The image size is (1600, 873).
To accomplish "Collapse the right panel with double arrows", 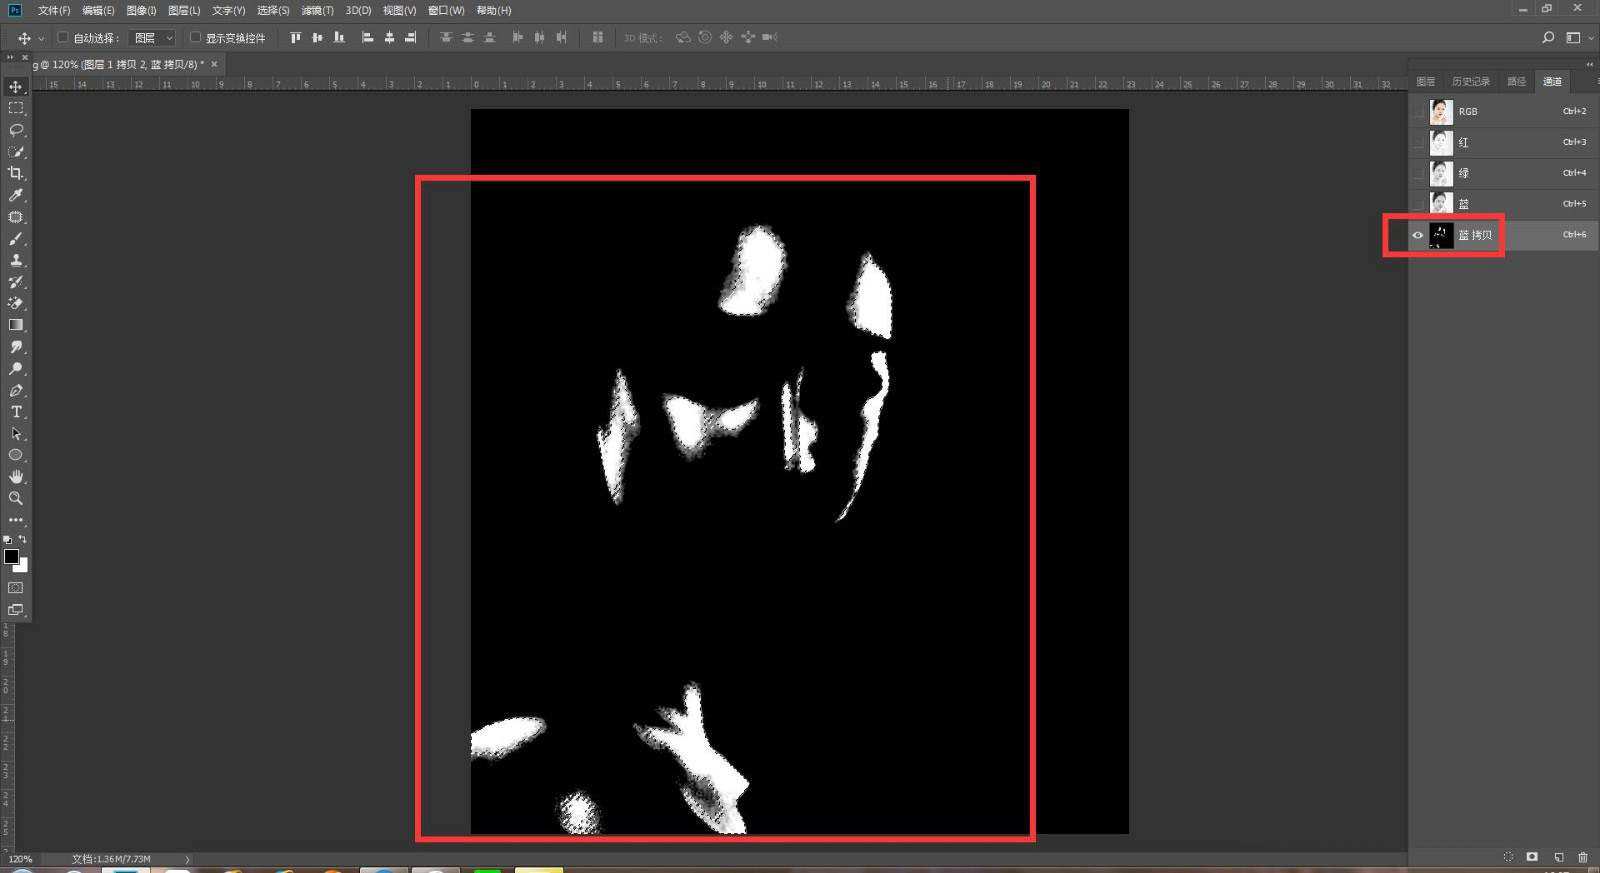I will [x=1589, y=64].
